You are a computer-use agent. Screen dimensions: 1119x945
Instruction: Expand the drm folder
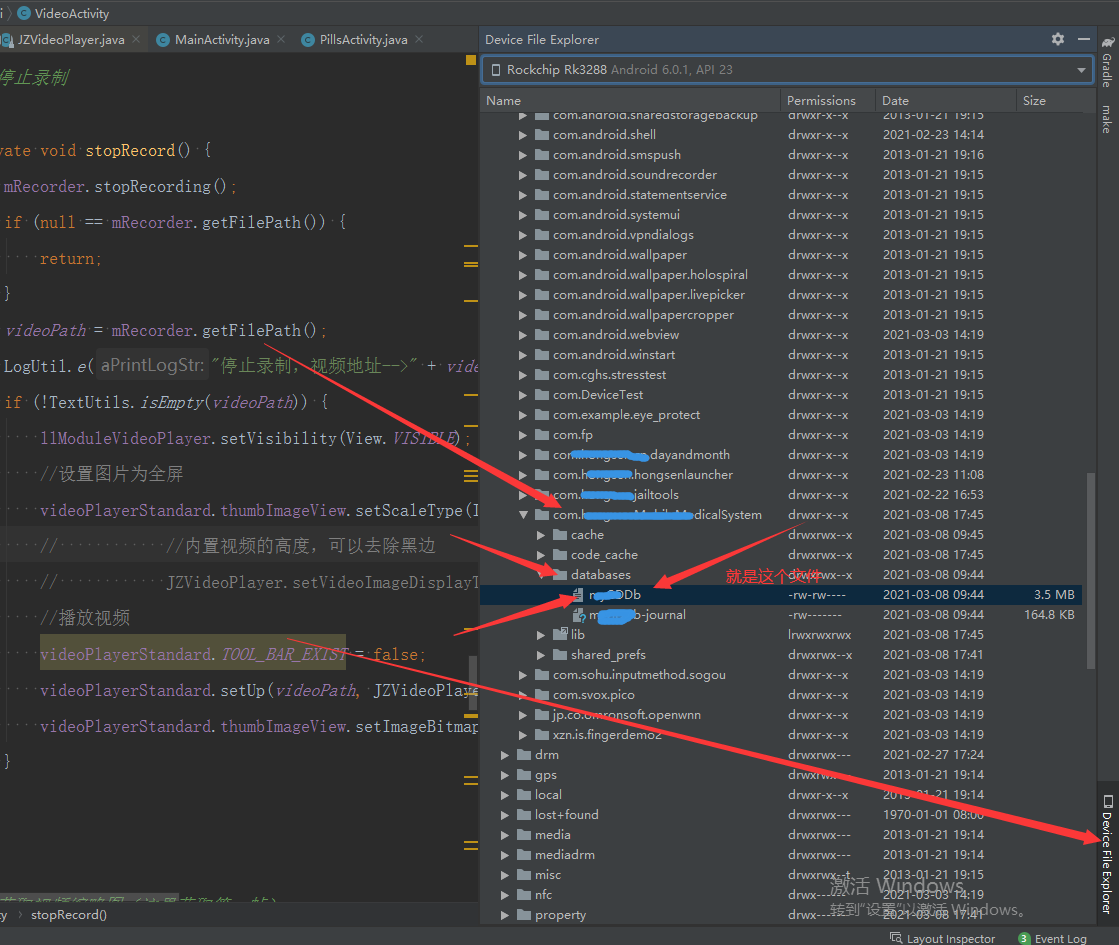coord(506,754)
